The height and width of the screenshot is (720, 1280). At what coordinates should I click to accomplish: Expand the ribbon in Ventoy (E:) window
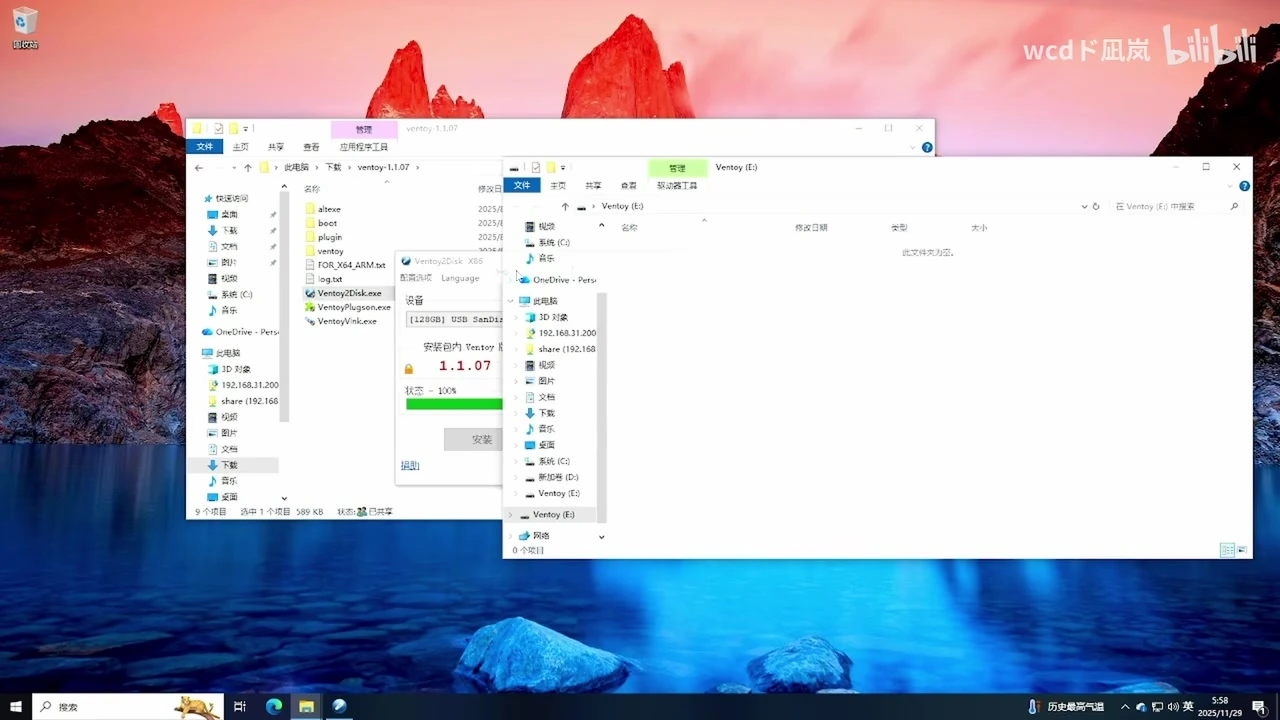(x=1231, y=186)
